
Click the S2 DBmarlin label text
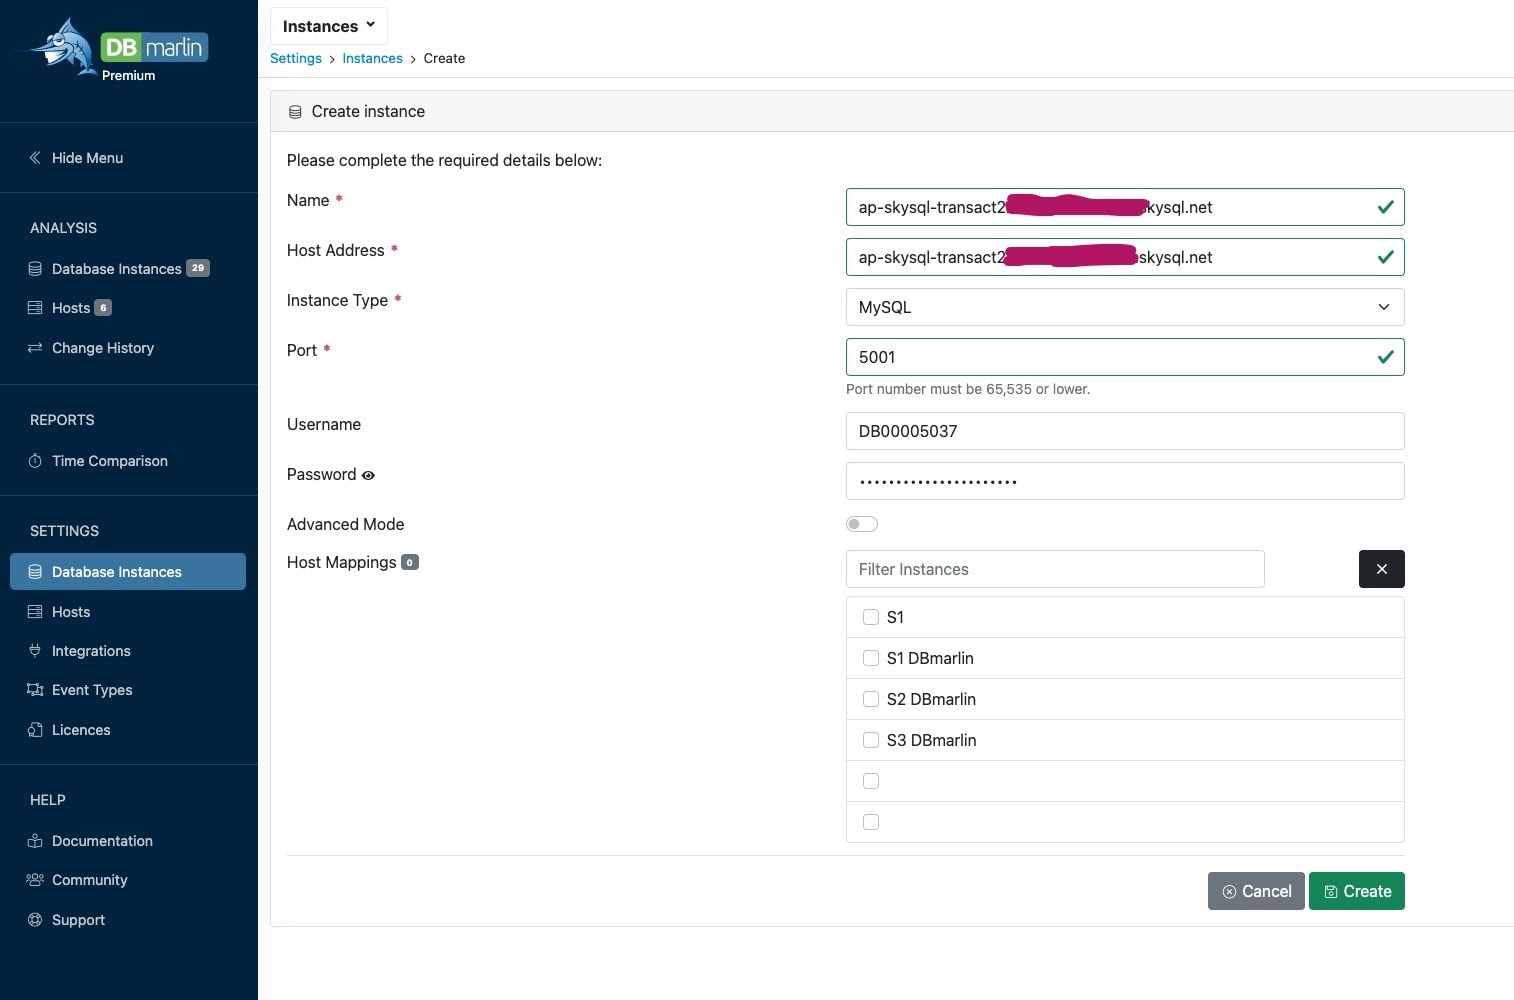click(931, 699)
